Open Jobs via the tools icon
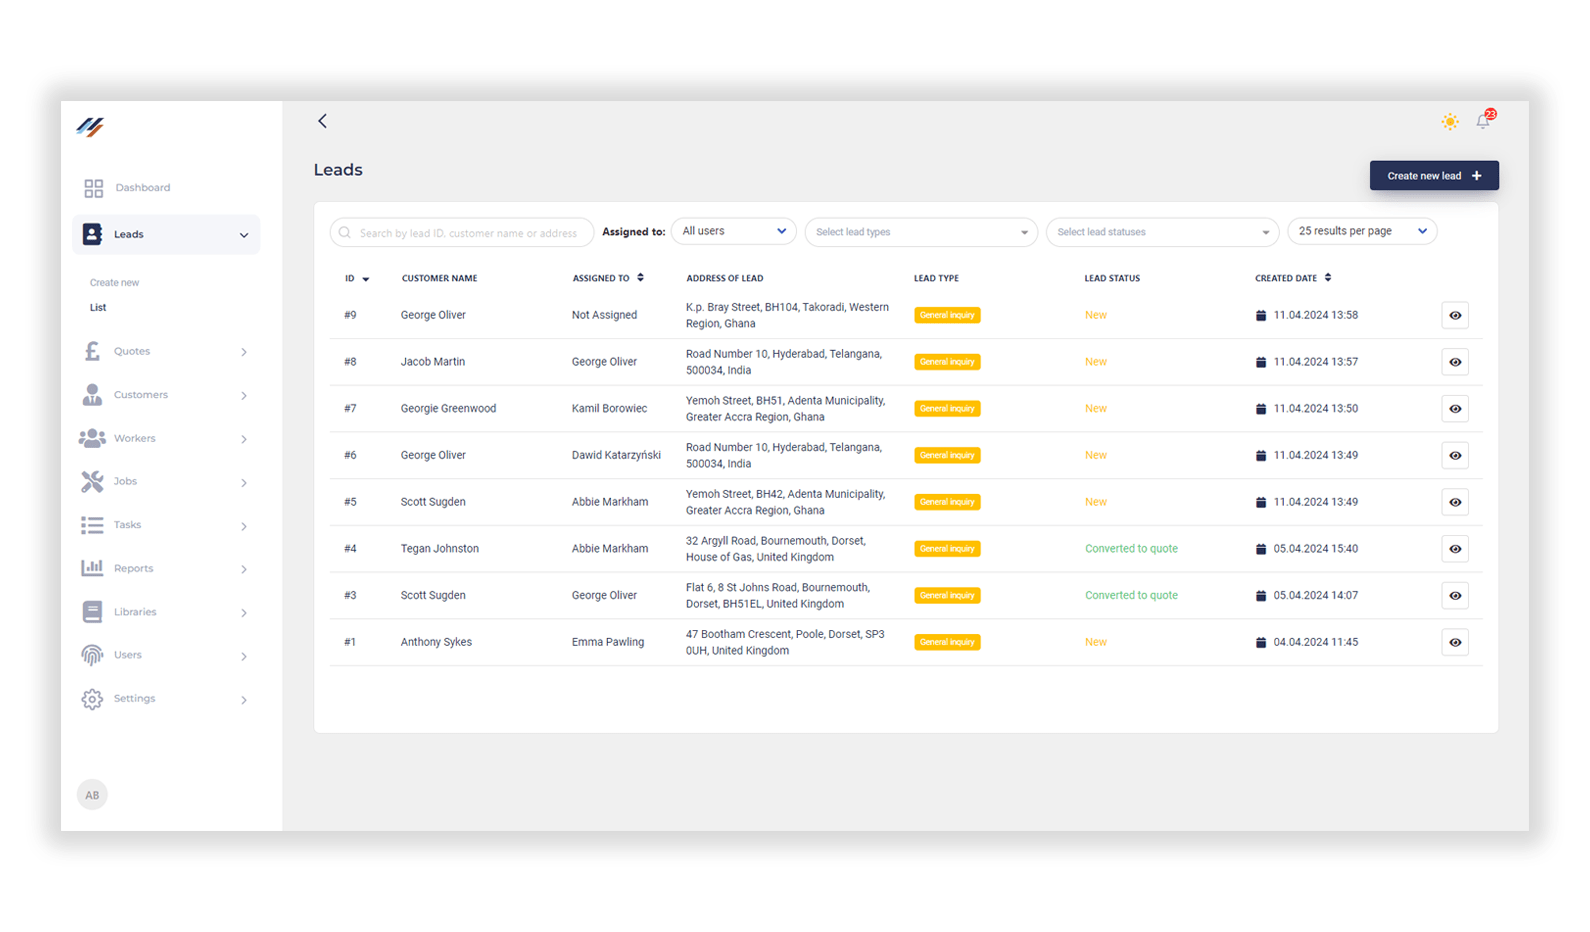 [x=92, y=482]
